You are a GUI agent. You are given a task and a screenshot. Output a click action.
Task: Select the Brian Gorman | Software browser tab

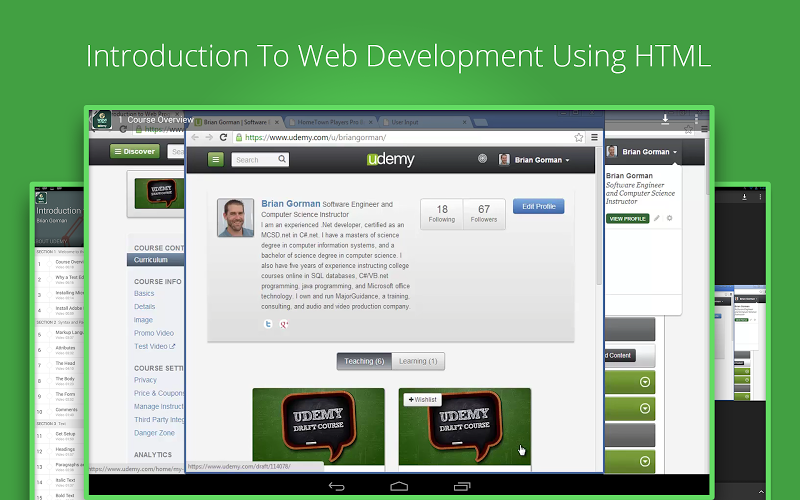coord(237,122)
